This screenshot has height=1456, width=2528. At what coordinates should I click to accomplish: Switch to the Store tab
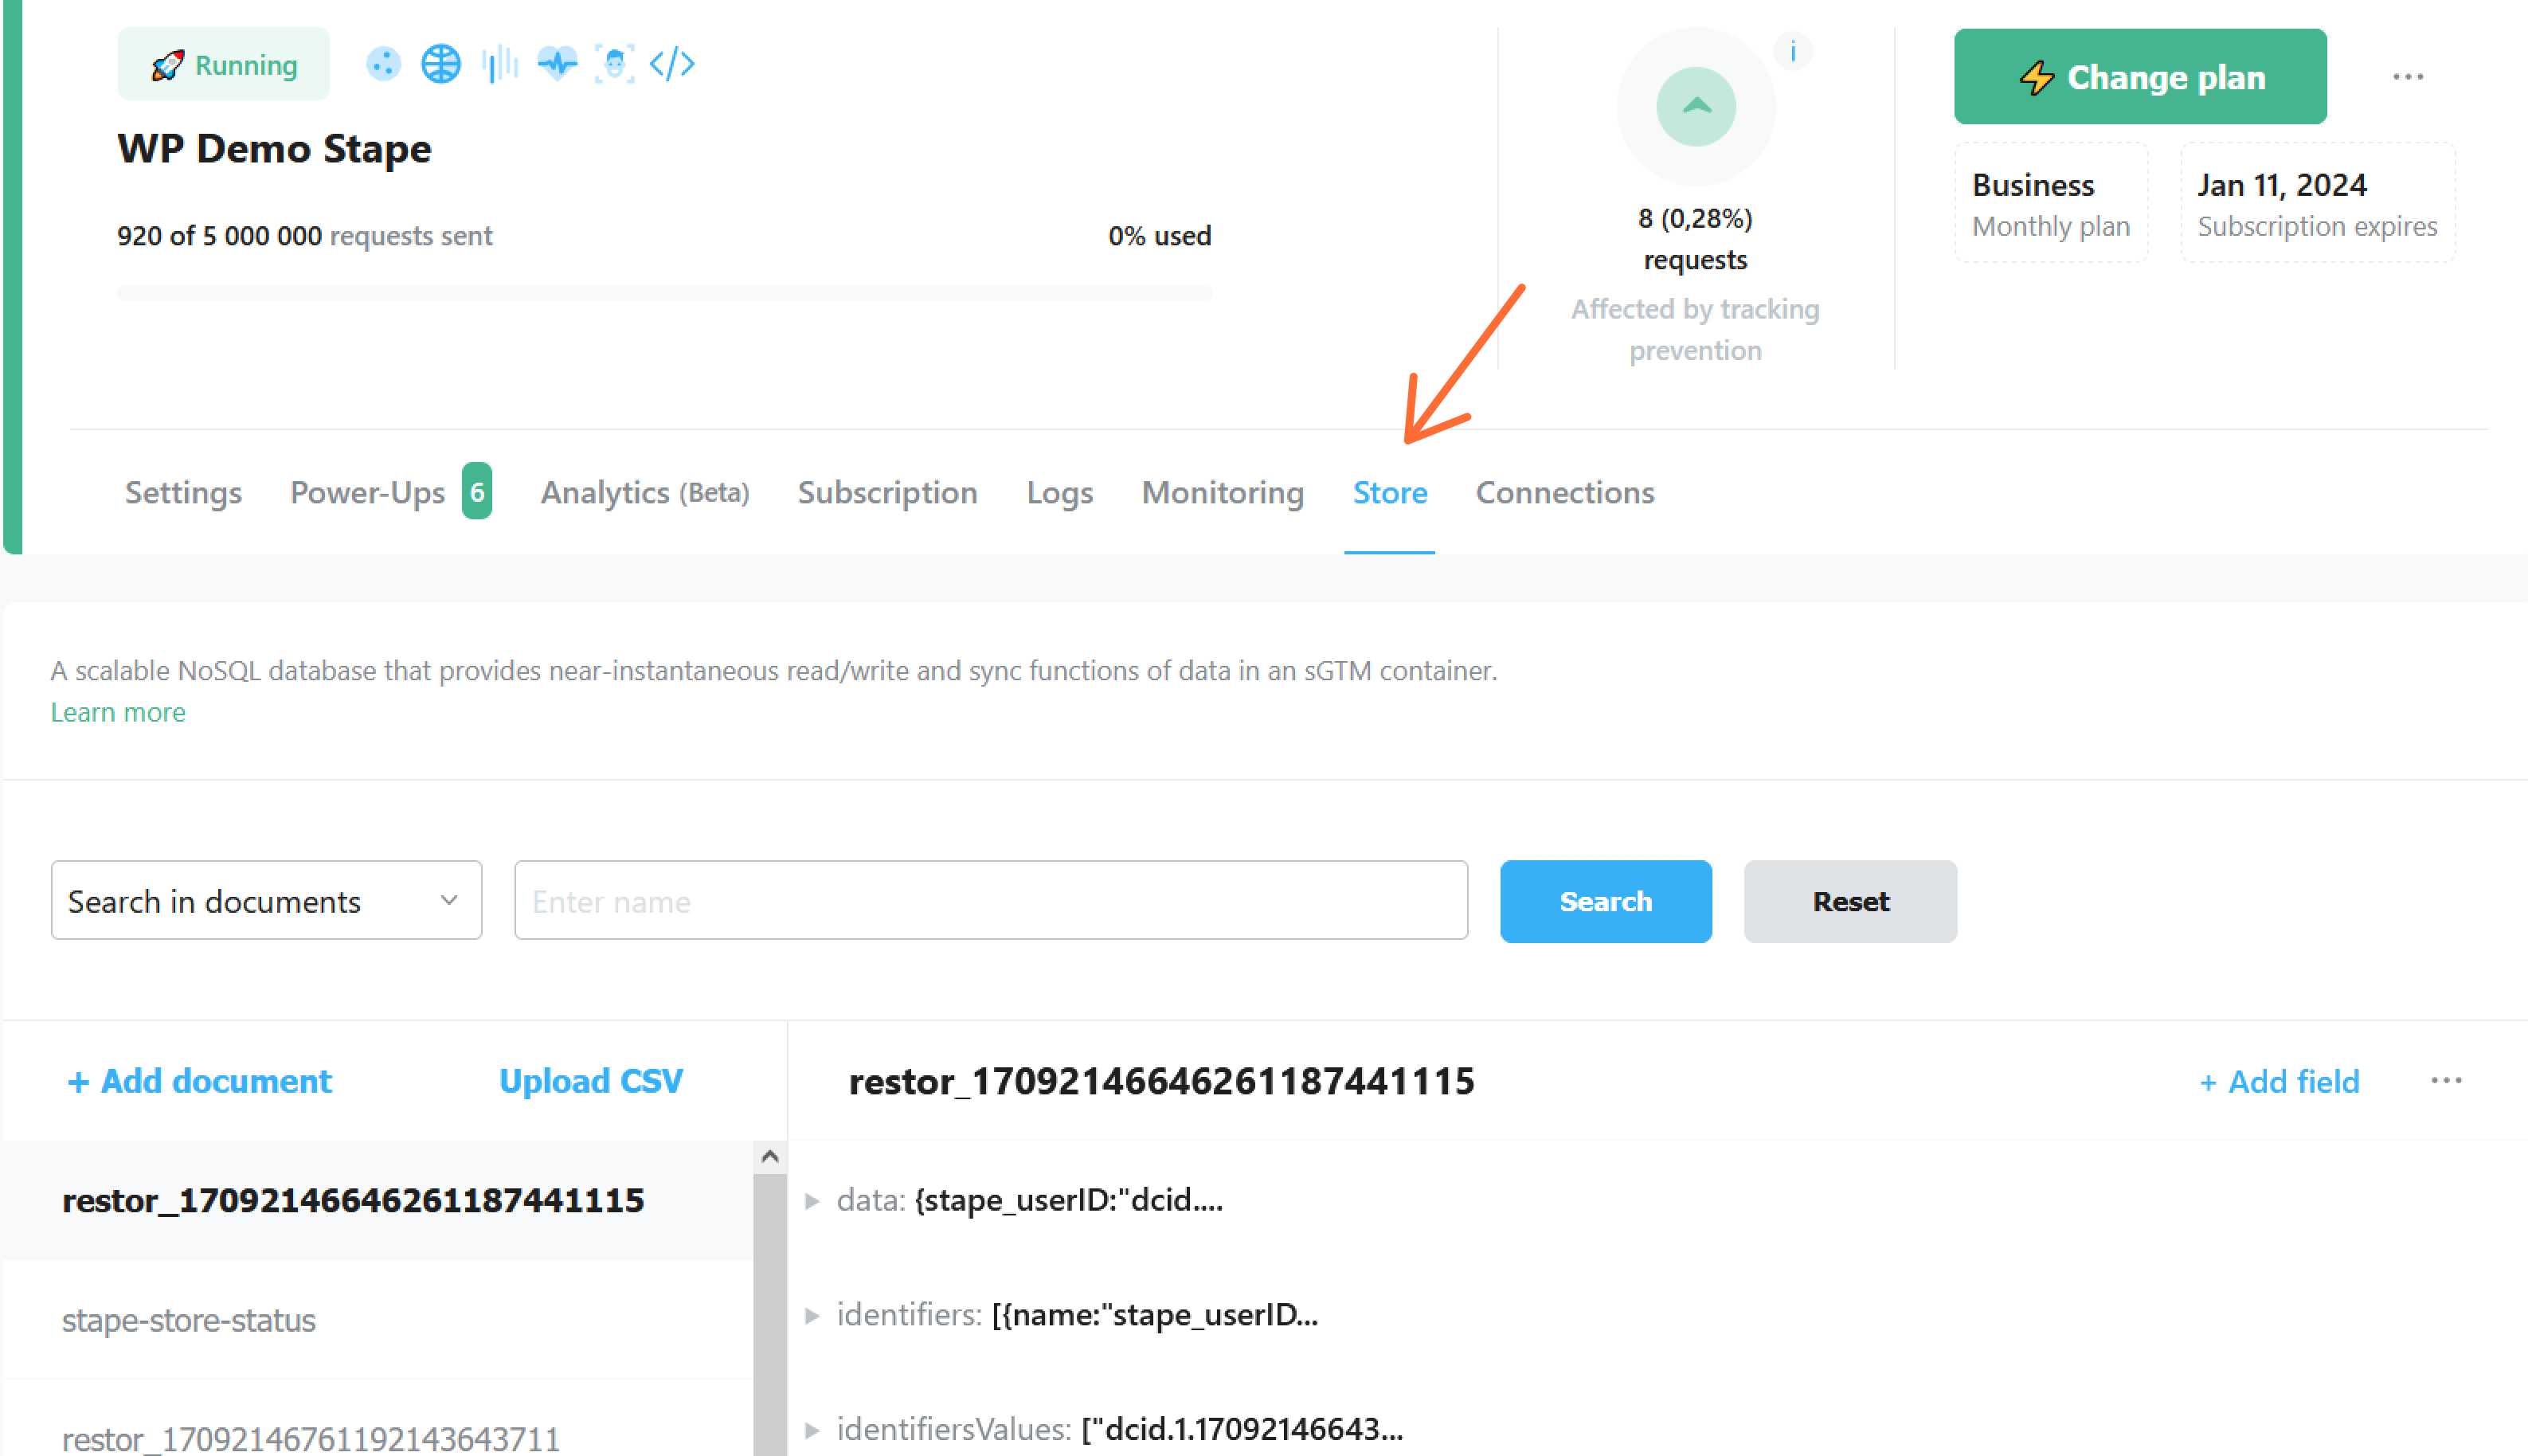(x=1389, y=493)
